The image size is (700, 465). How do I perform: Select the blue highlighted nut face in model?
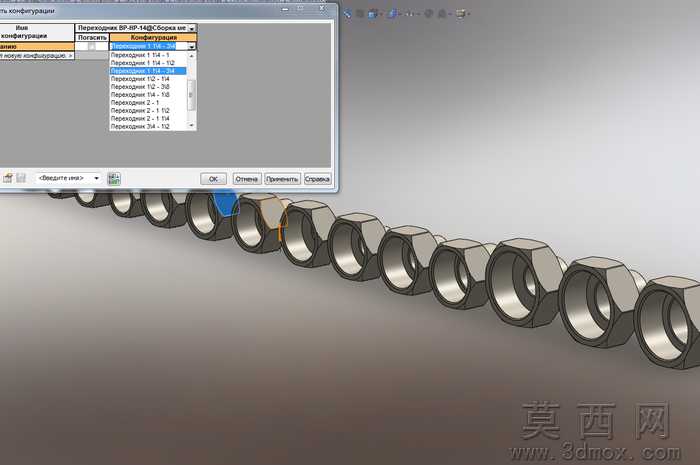click(225, 202)
